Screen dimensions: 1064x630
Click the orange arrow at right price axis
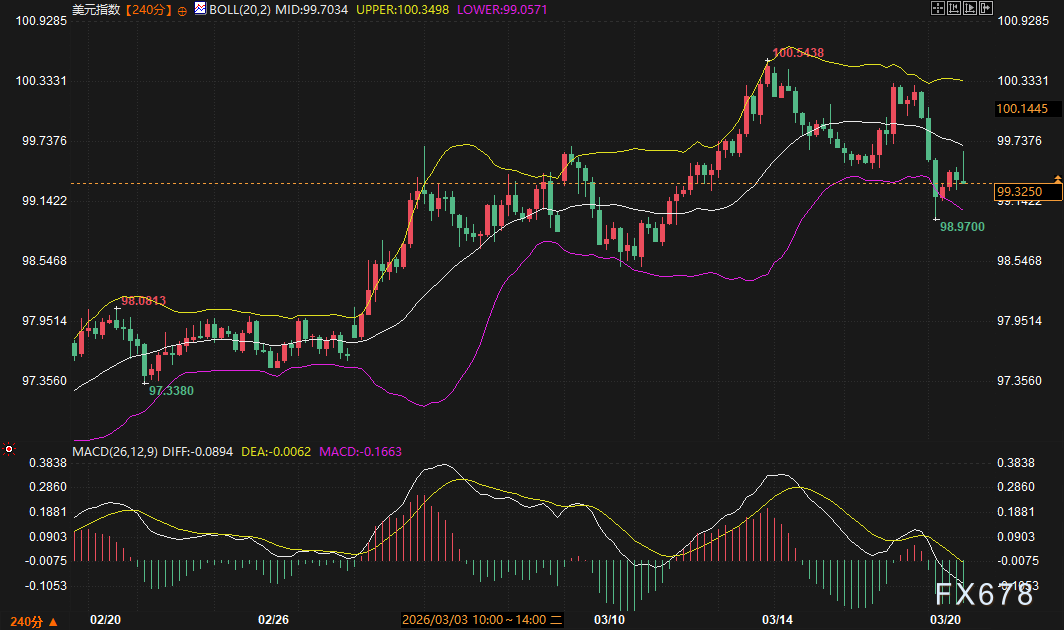coord(1057,179)
